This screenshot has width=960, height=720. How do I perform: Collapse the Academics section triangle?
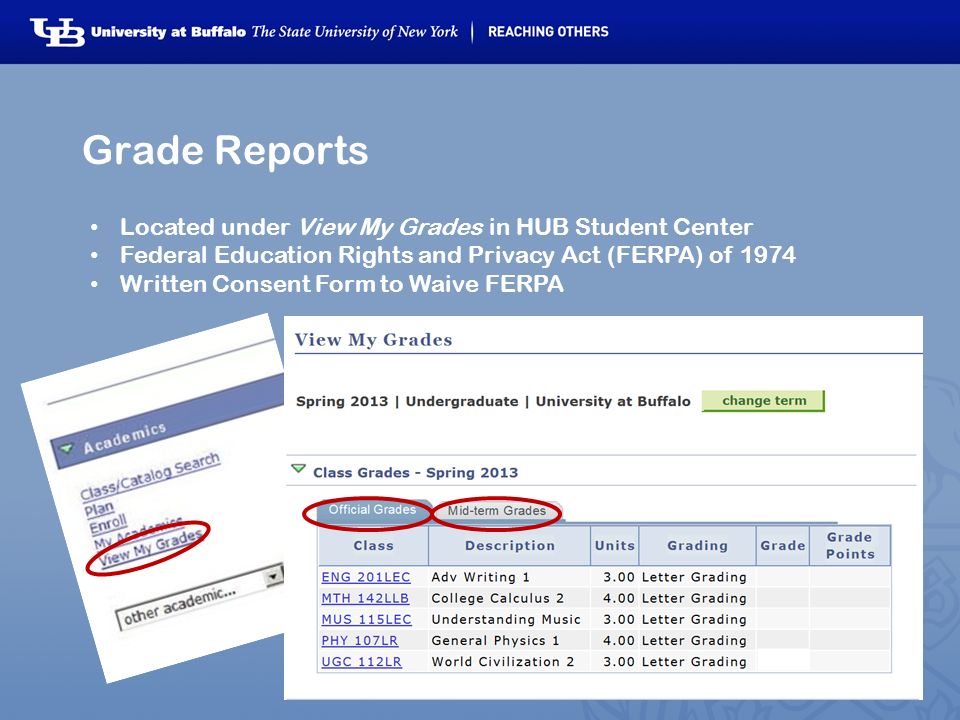click(66, 449)
